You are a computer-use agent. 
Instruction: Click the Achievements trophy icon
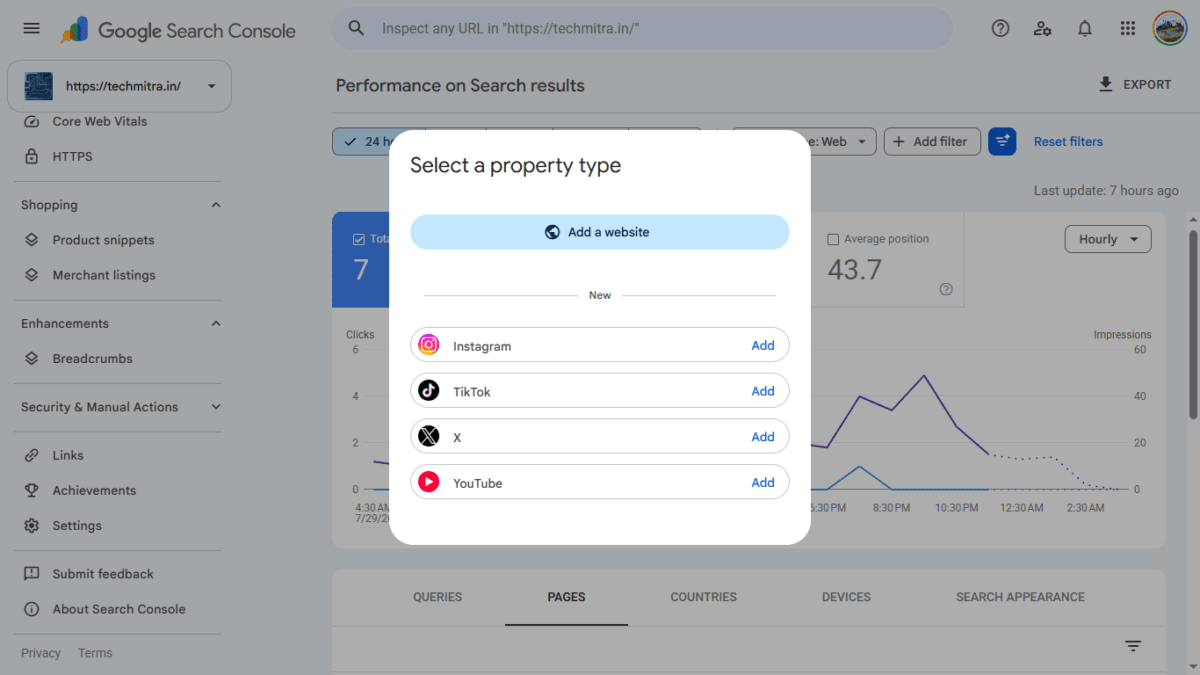pyautogui.click(x=32, y=490)
